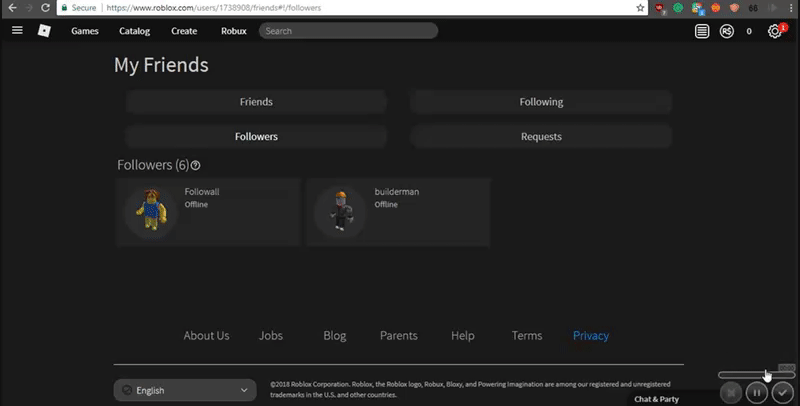This screenshot has width=800, height=406.
Task: Click the browser address bar URL
Action: click(x=213, y=8)
